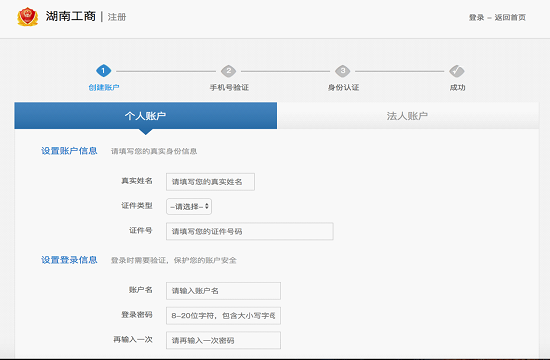This screenshot has height=360, width=550.
Task: Click the 身份认证 step label
Action: point(343,87)
